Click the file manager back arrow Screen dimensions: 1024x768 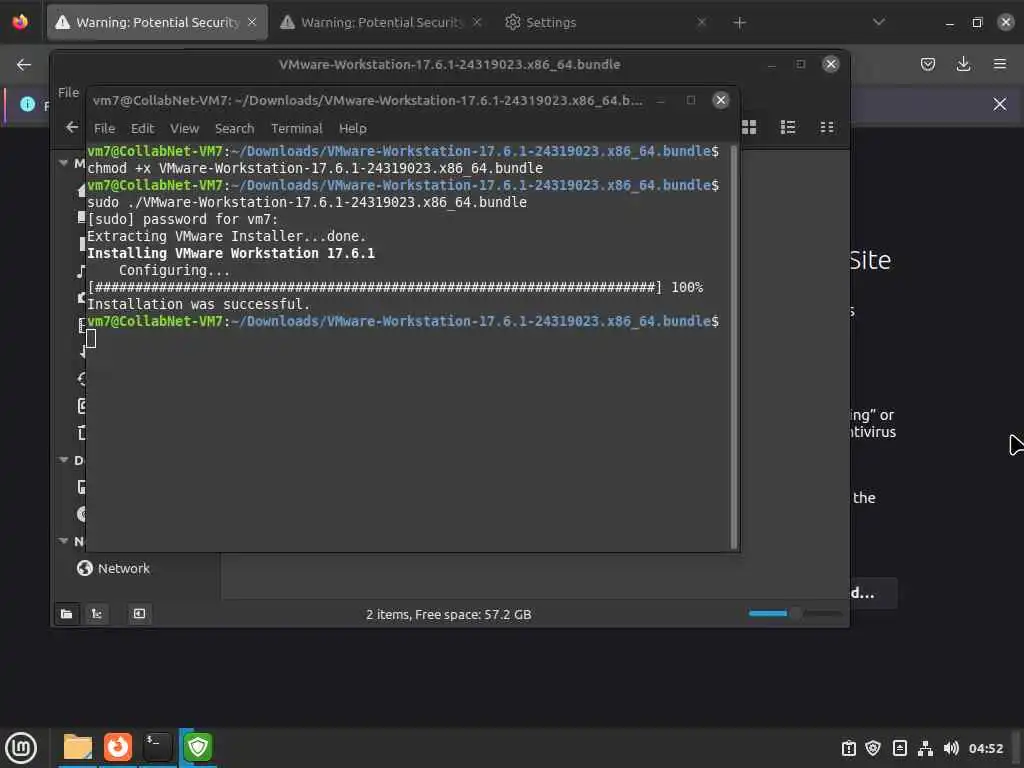pos(72,127)
